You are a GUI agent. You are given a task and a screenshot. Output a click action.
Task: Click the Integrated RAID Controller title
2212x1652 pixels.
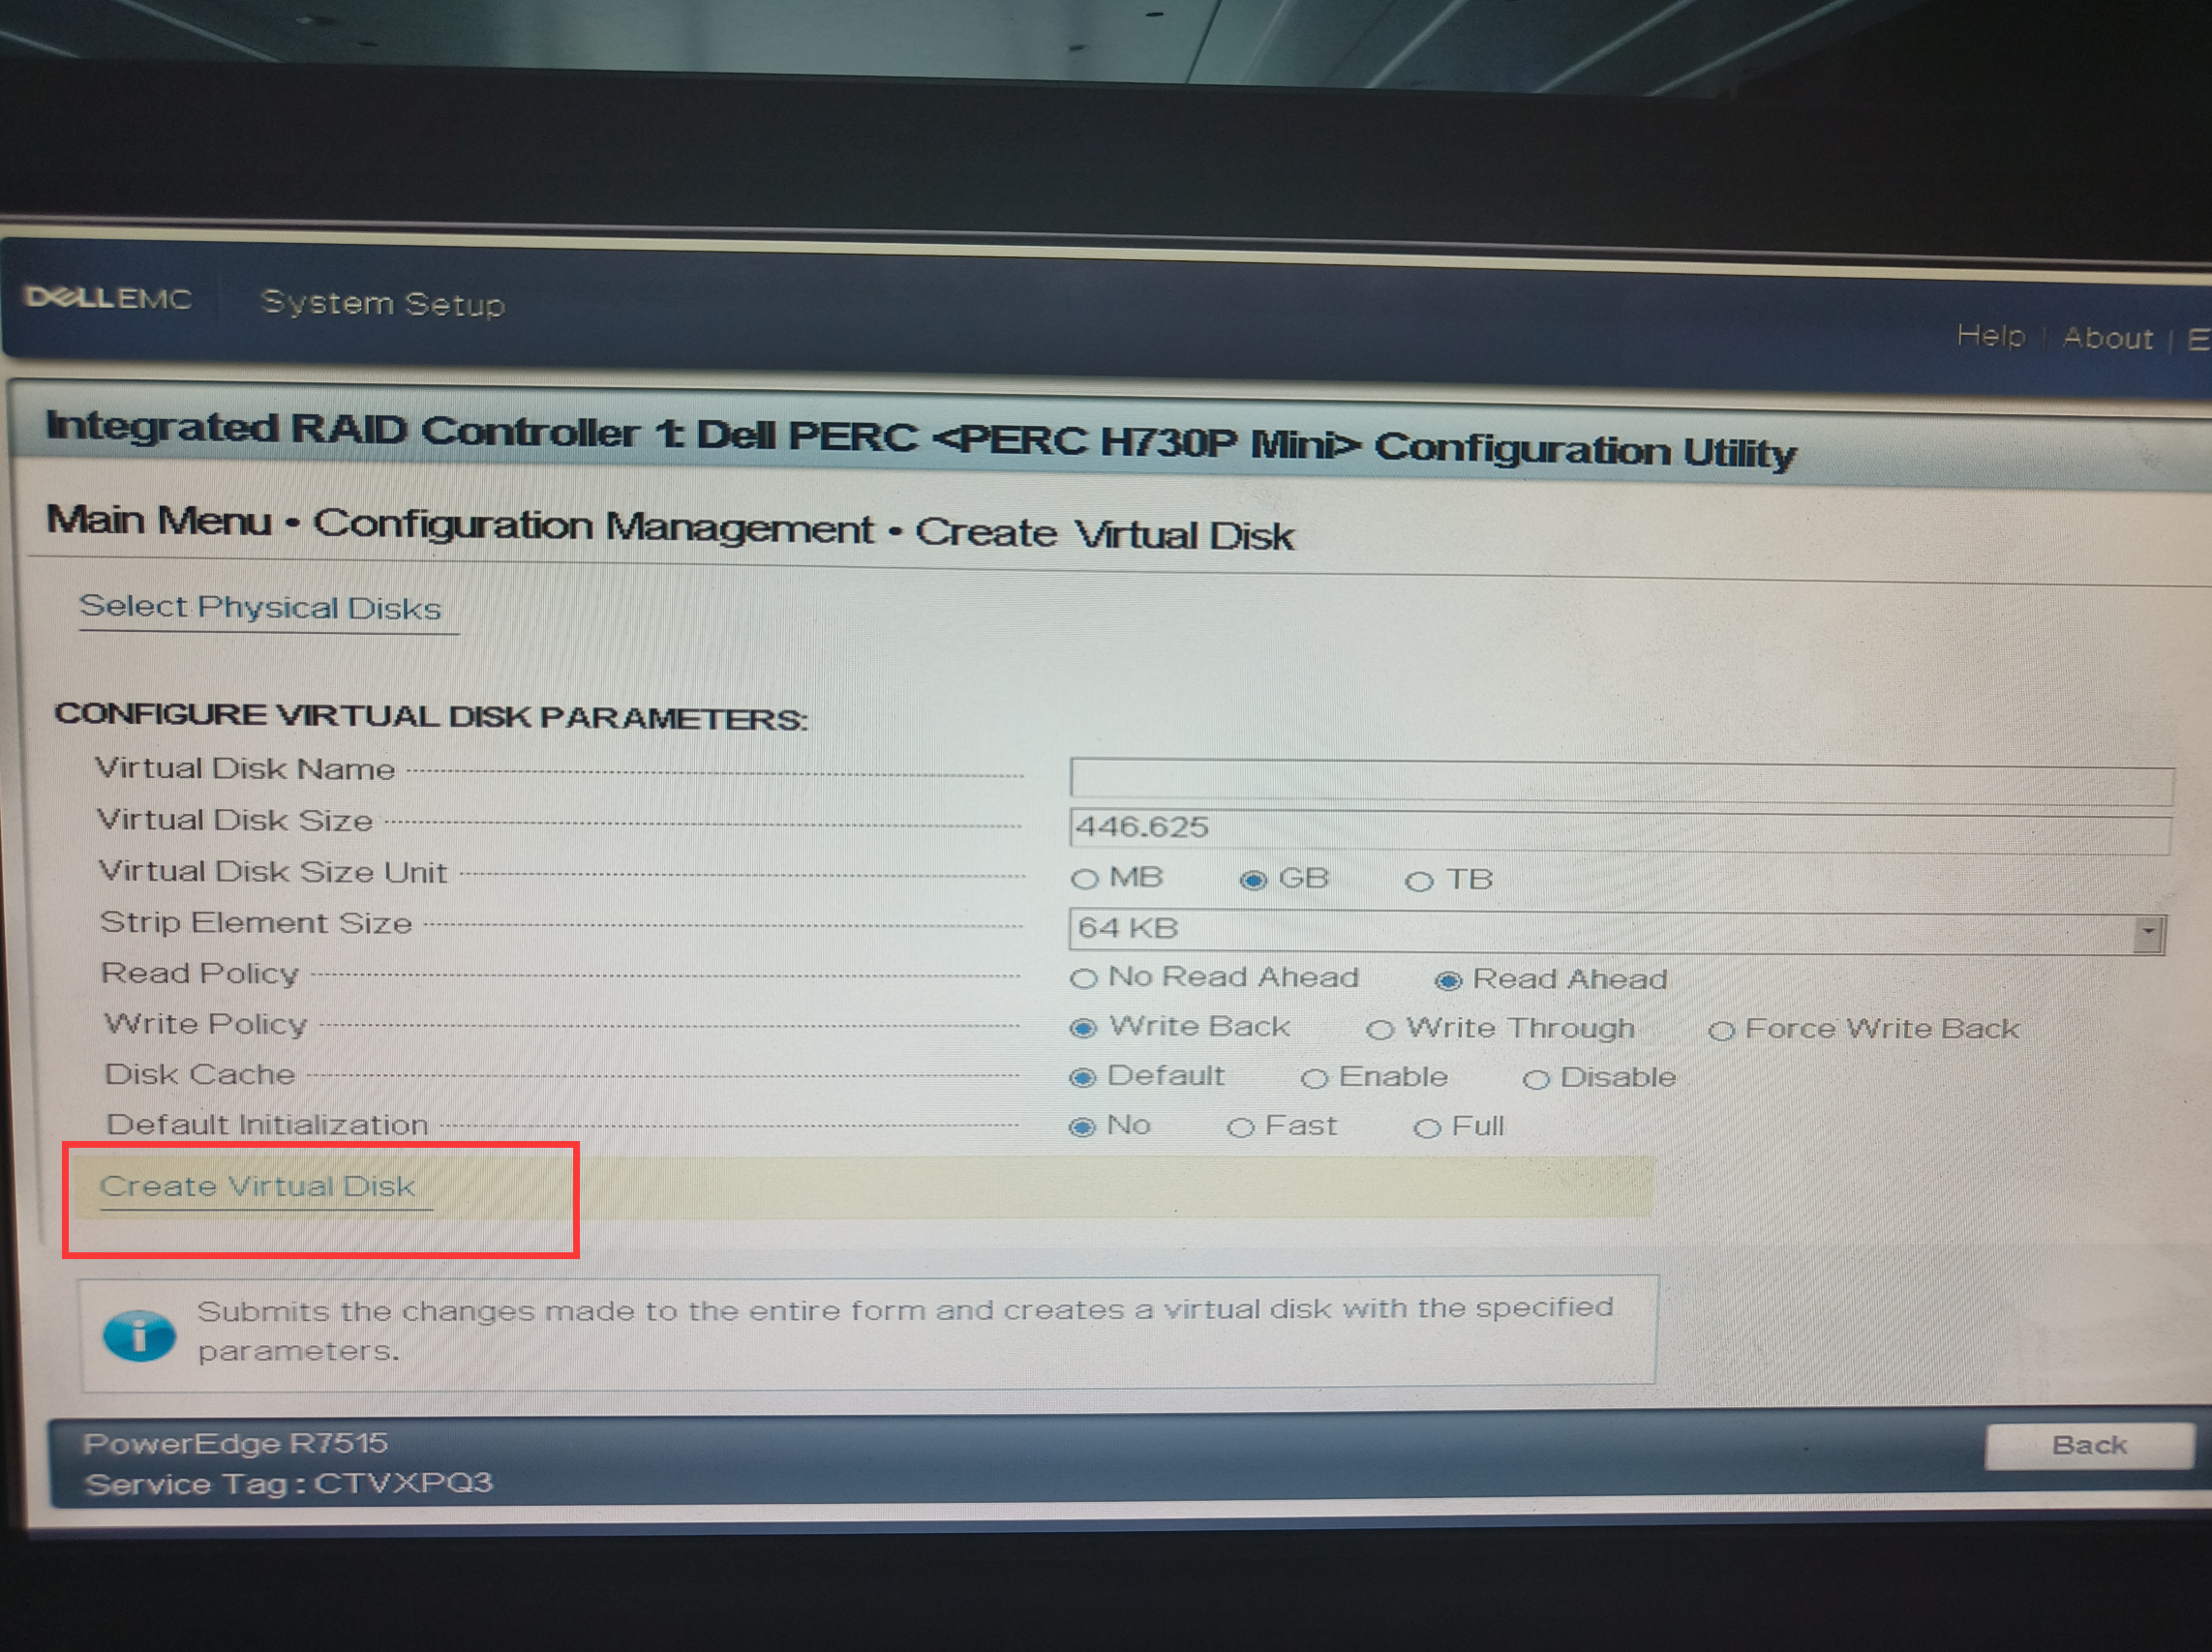(x=920, y=439)
